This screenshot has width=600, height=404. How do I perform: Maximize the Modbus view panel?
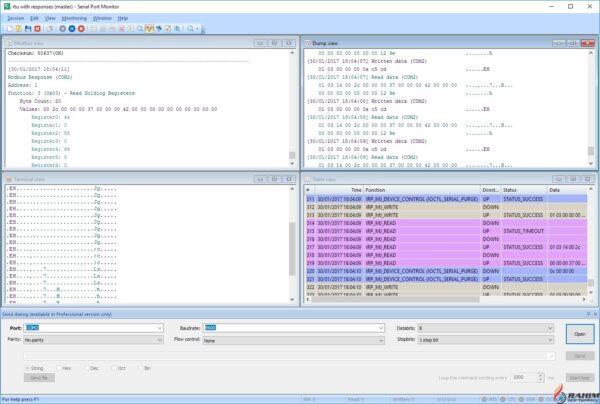point(274,43)
